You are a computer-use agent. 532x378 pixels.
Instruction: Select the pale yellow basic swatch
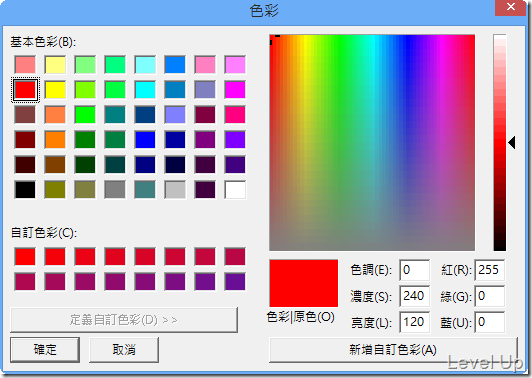[55, 65]
